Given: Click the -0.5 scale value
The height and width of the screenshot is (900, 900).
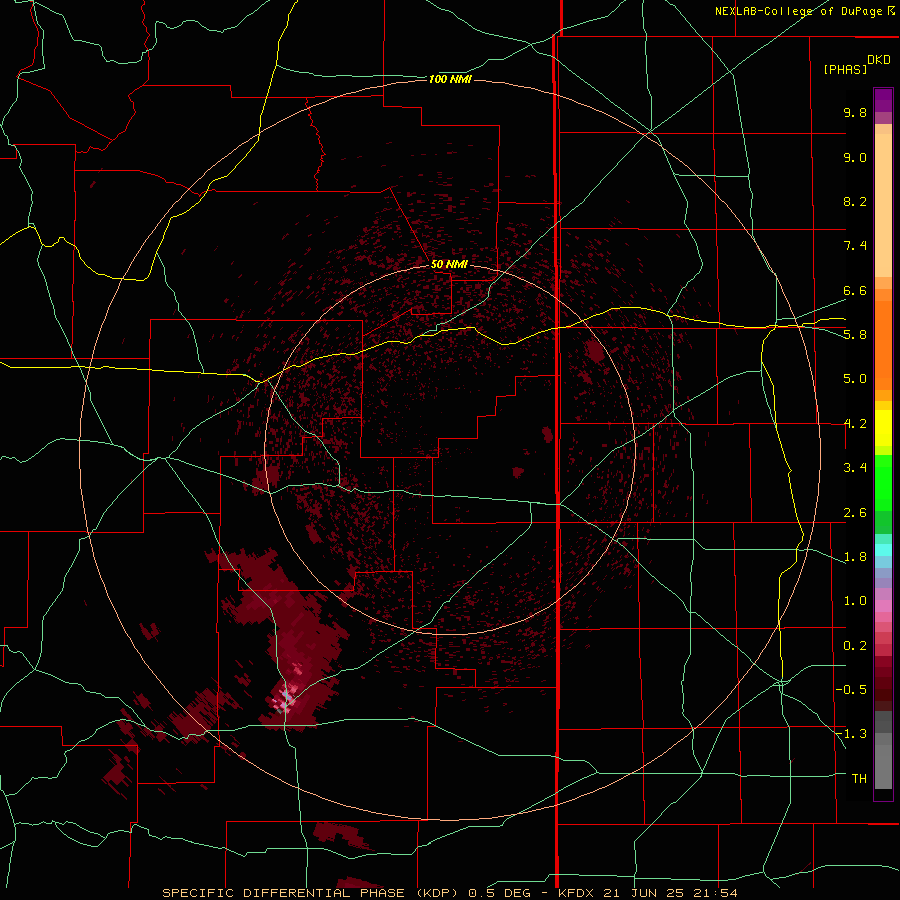Looking at the screenshot, I should (852, 690).
